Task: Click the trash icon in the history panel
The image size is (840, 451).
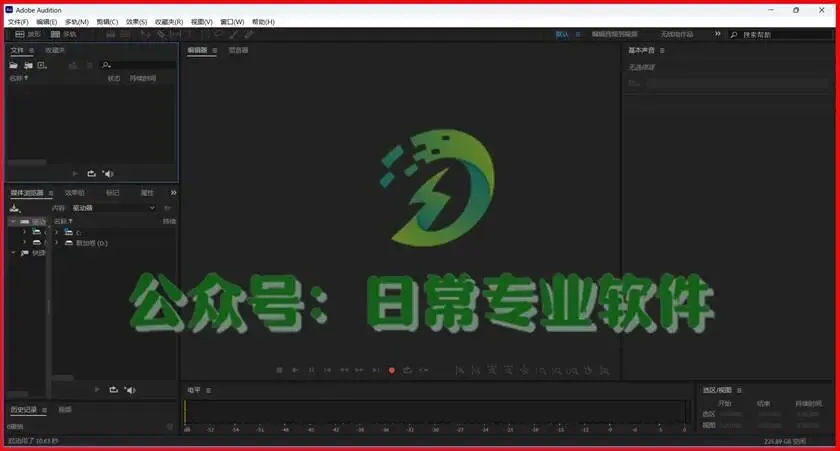Action: (x=170, y=427)
